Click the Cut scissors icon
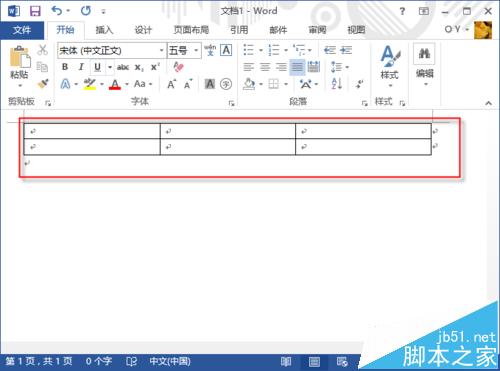This screenshot has width=500, height=371. (x=42, y=50)
